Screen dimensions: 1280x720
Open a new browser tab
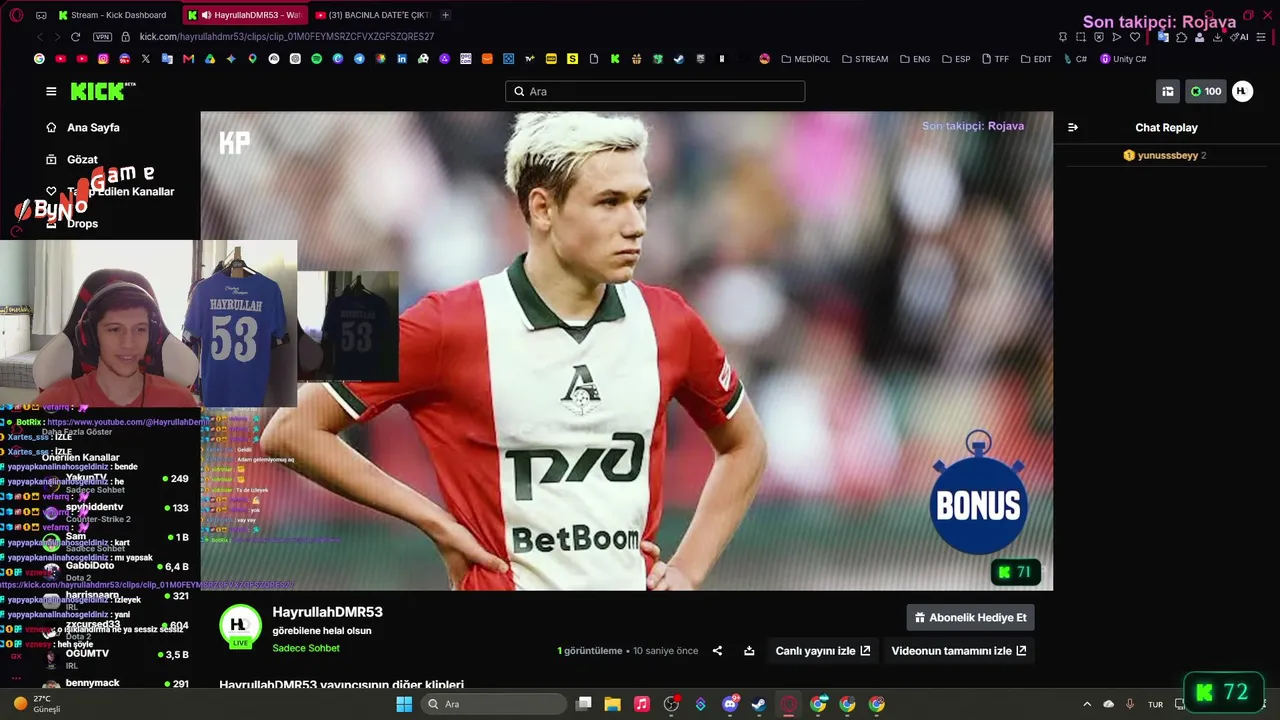(x=445, y=15)
